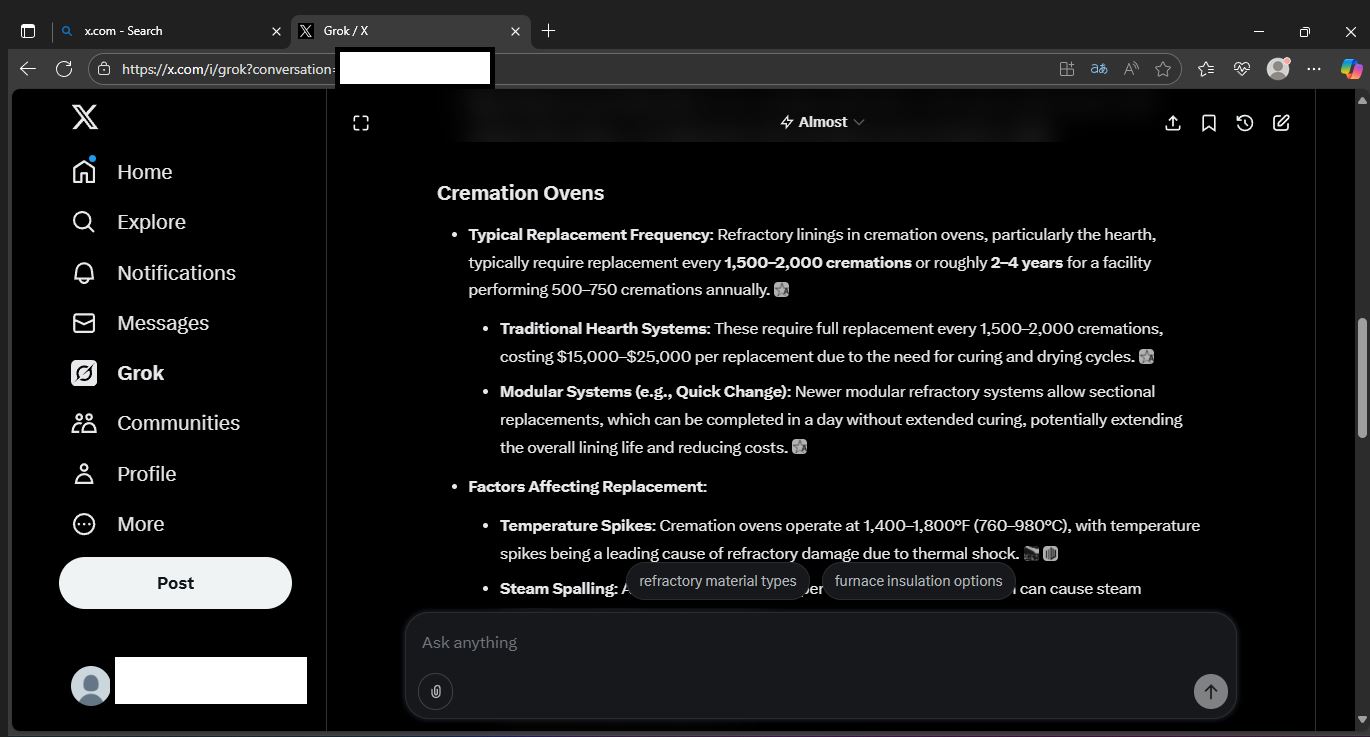Click the page vertical scrollbar
The image size is (1370, 737).
tap(1362, 378)
